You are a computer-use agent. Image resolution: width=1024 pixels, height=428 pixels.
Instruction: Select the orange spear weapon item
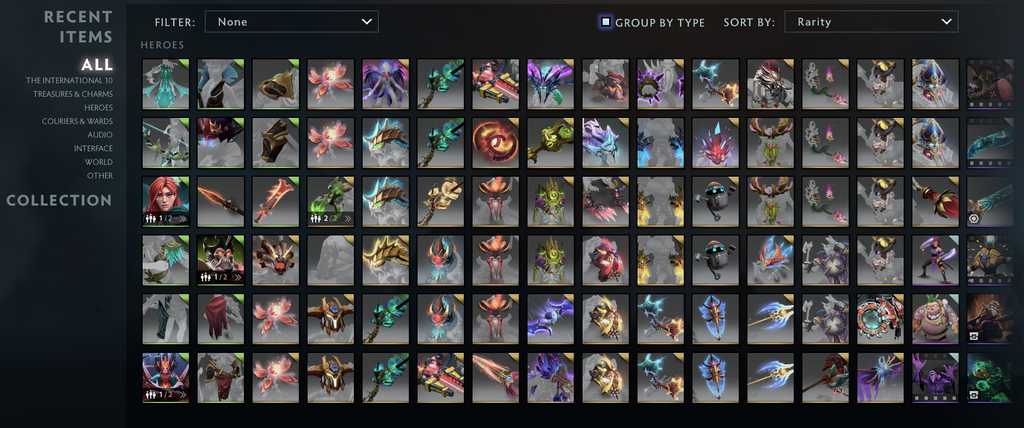pos(221,201)
